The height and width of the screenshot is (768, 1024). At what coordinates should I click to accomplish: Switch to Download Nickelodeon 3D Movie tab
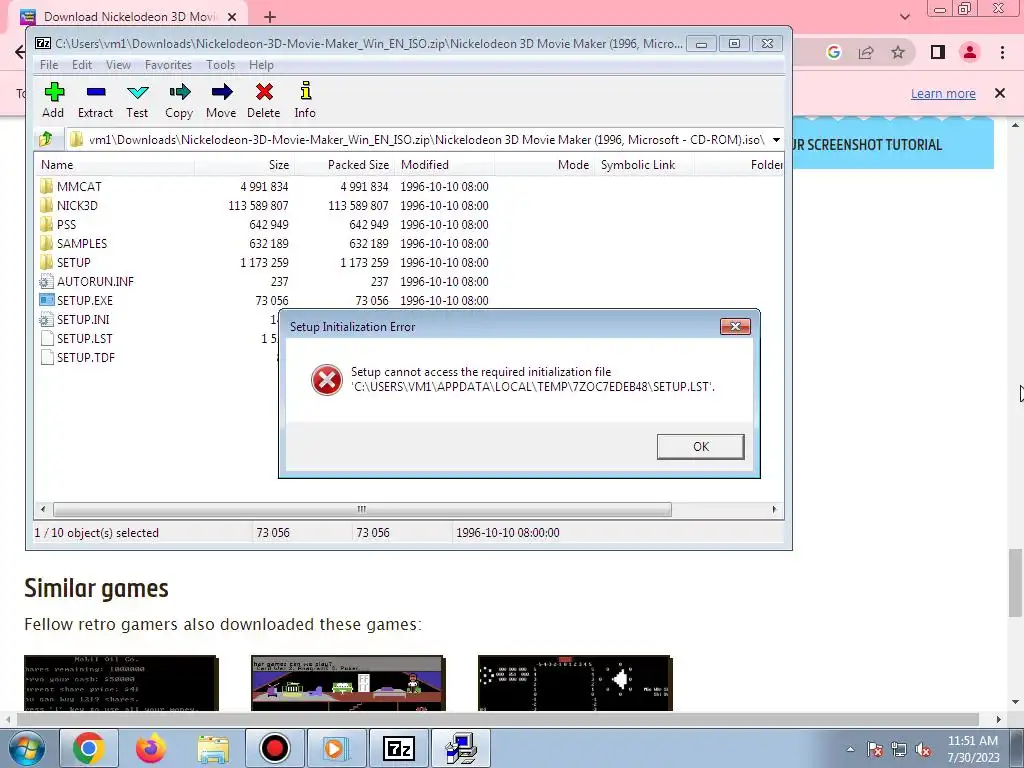130,17
